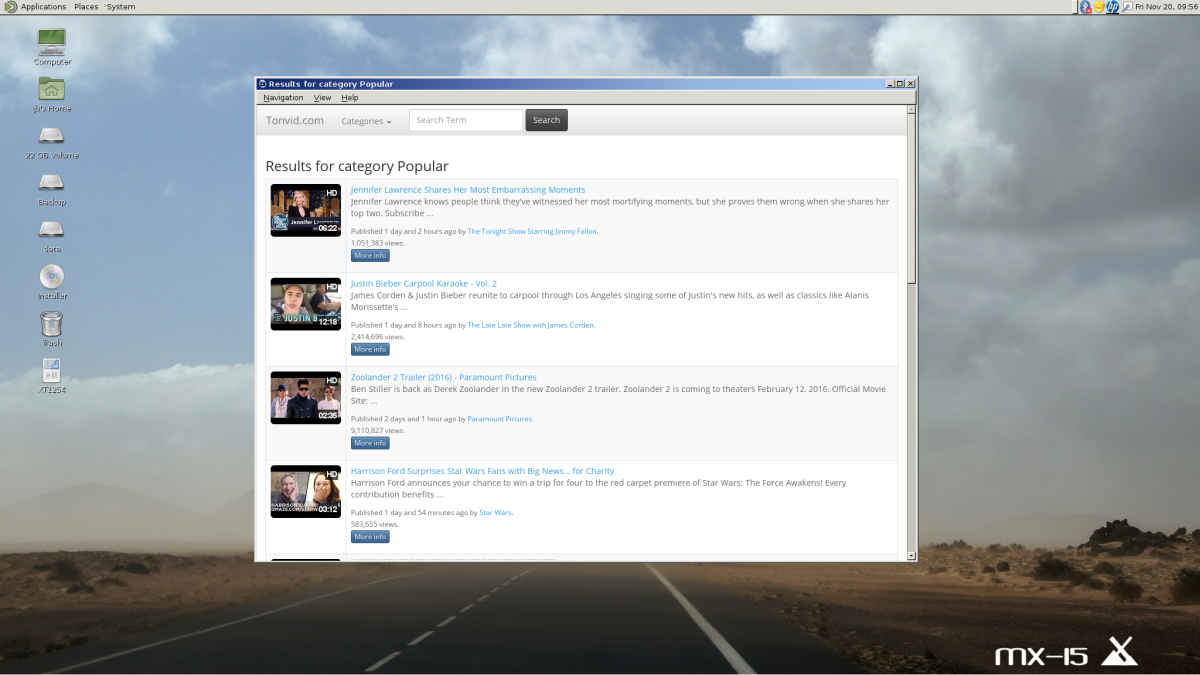Visit The Tonight Show Starring Jimmy Fallon channel

click(533, 231)
